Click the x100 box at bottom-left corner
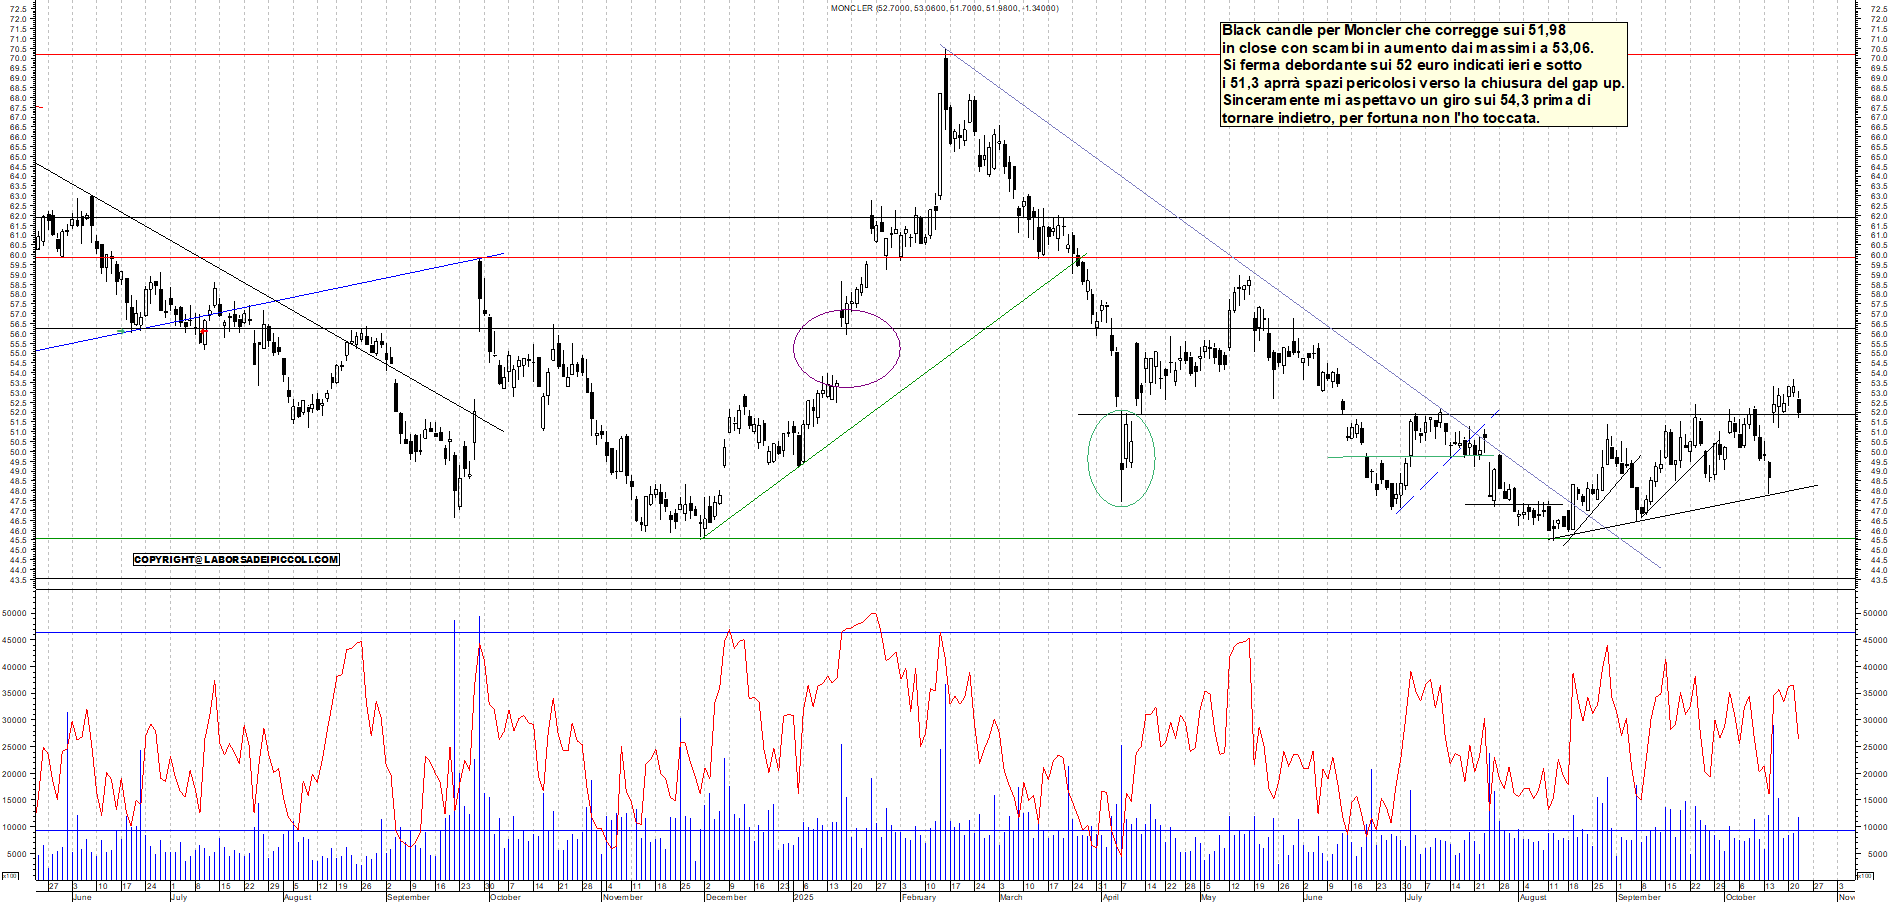 tap(10, 876)
